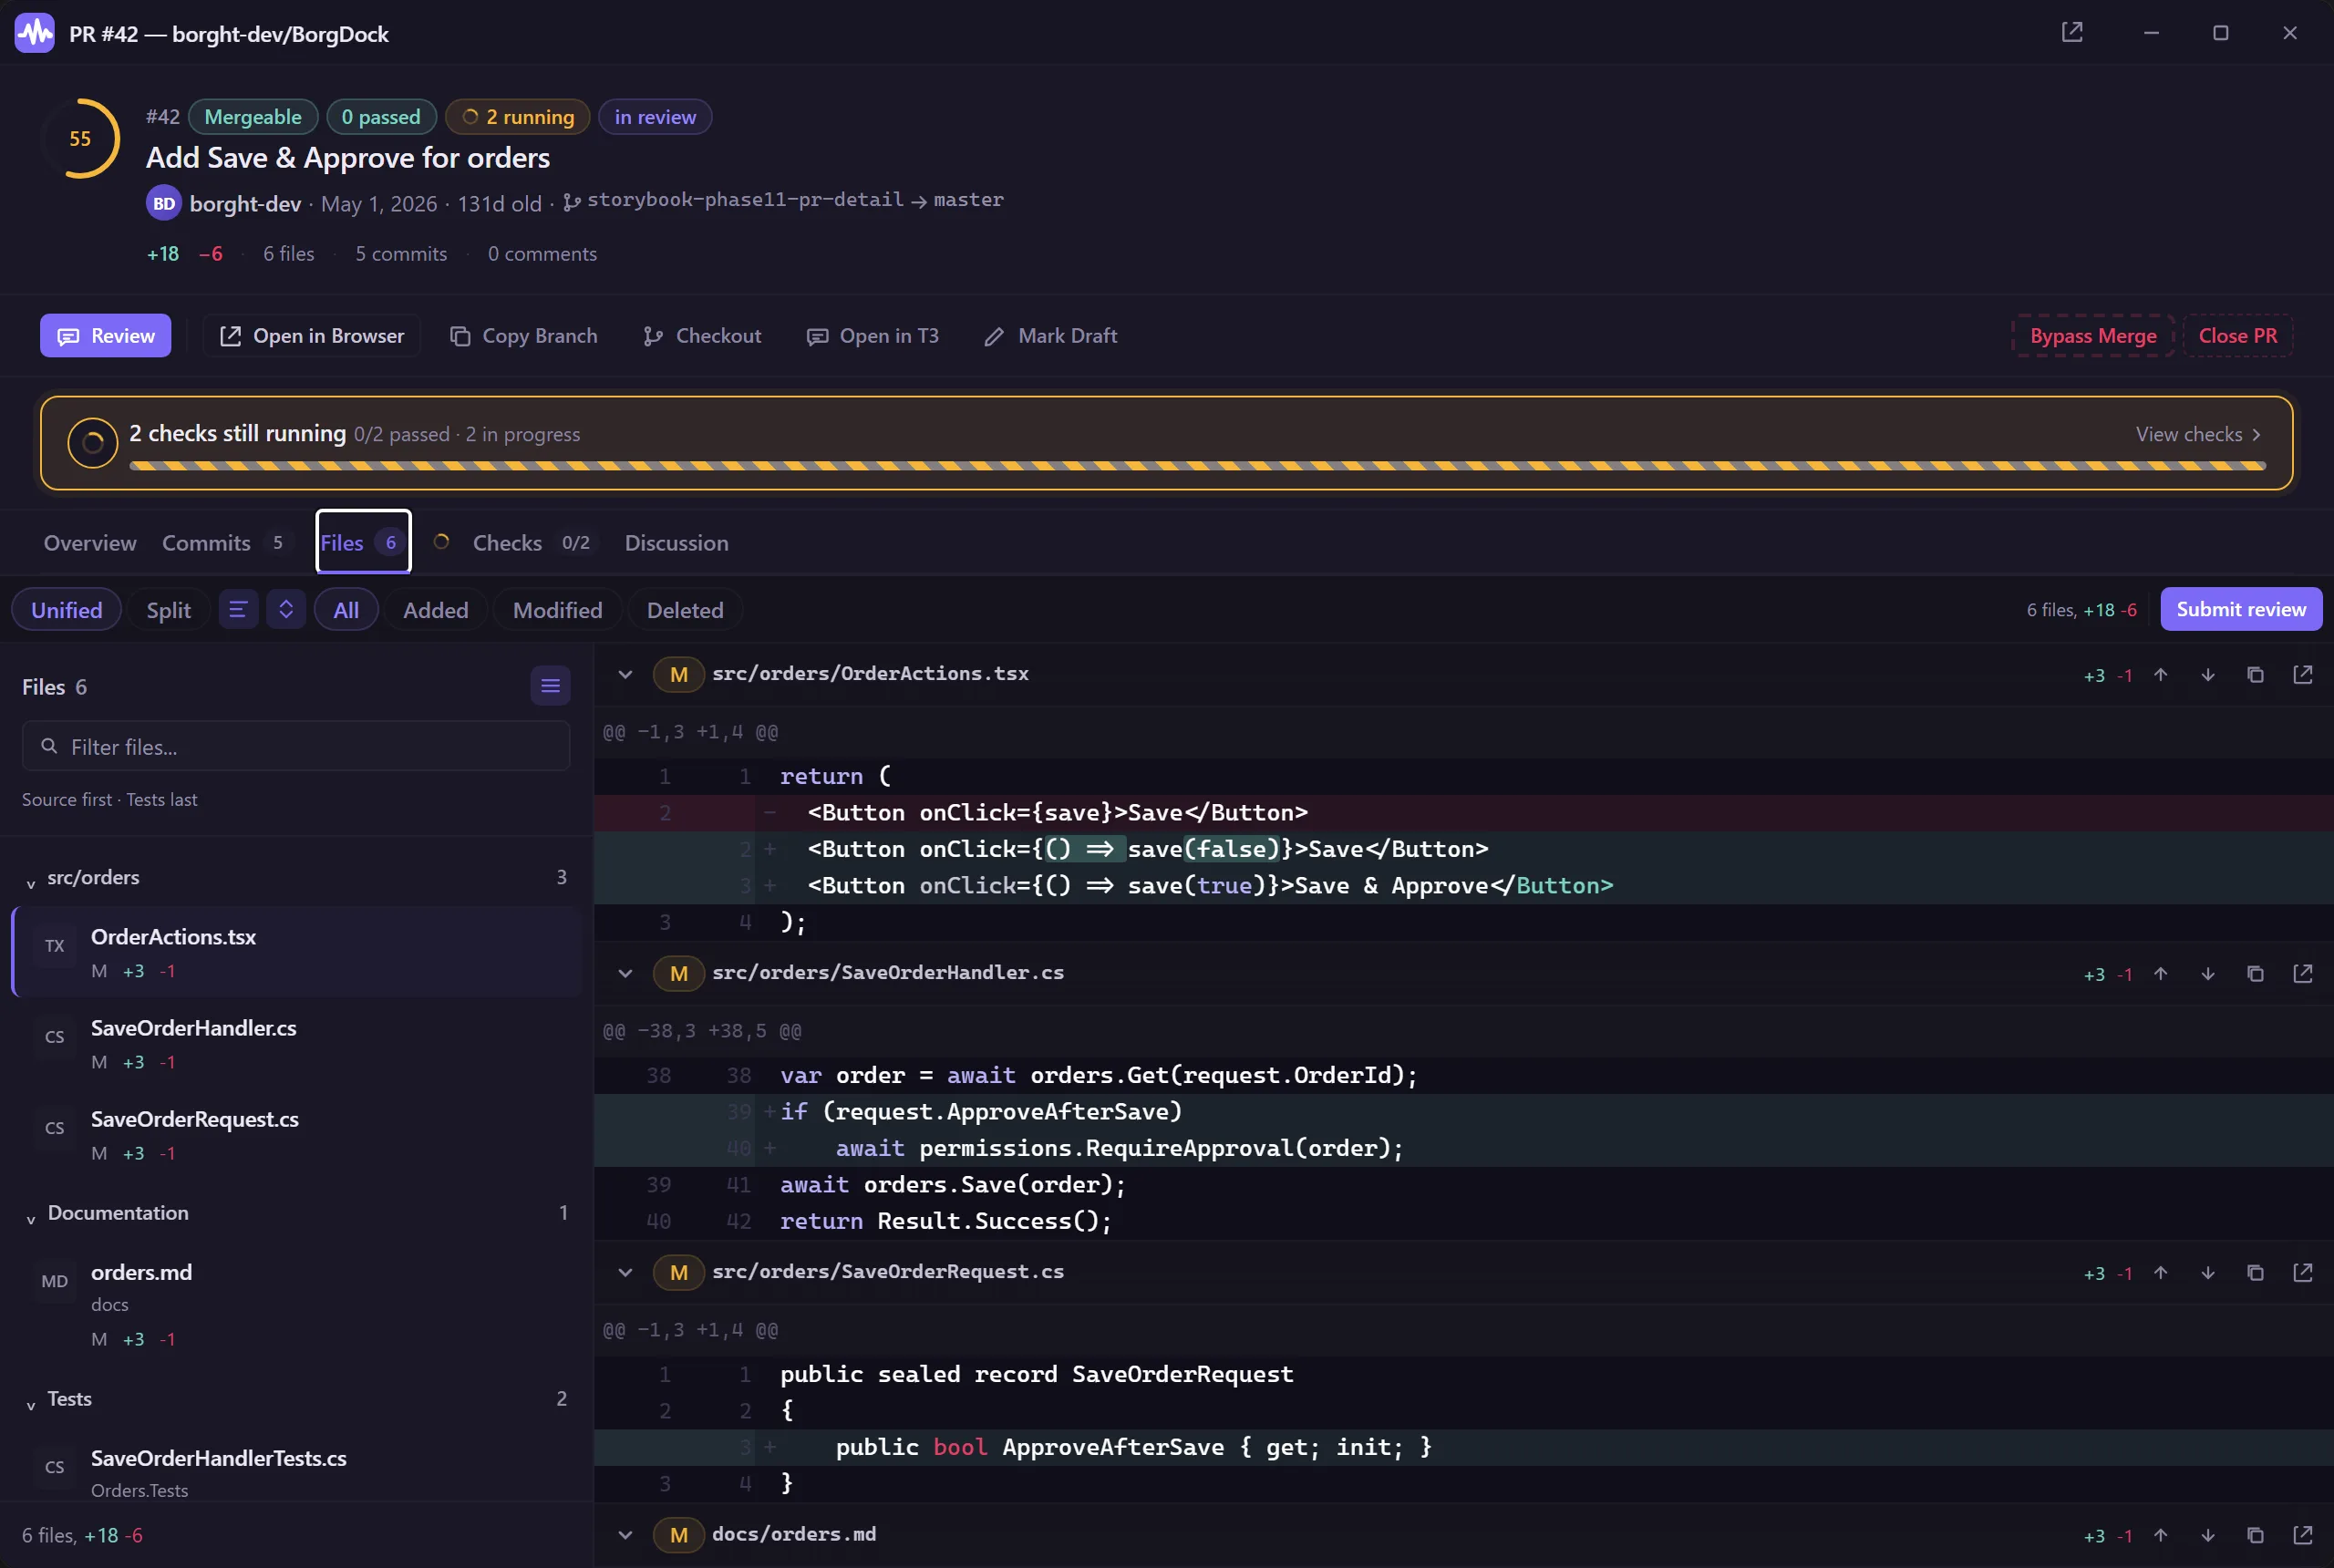
Task: Jump to previous change in SaveOrderHandler.cs
Action: click(2161, 974)
